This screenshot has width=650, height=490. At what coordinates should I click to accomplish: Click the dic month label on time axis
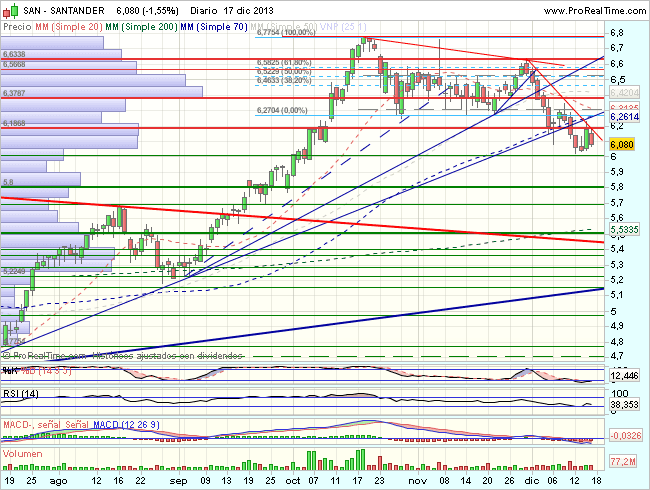(x=532, y=481)
